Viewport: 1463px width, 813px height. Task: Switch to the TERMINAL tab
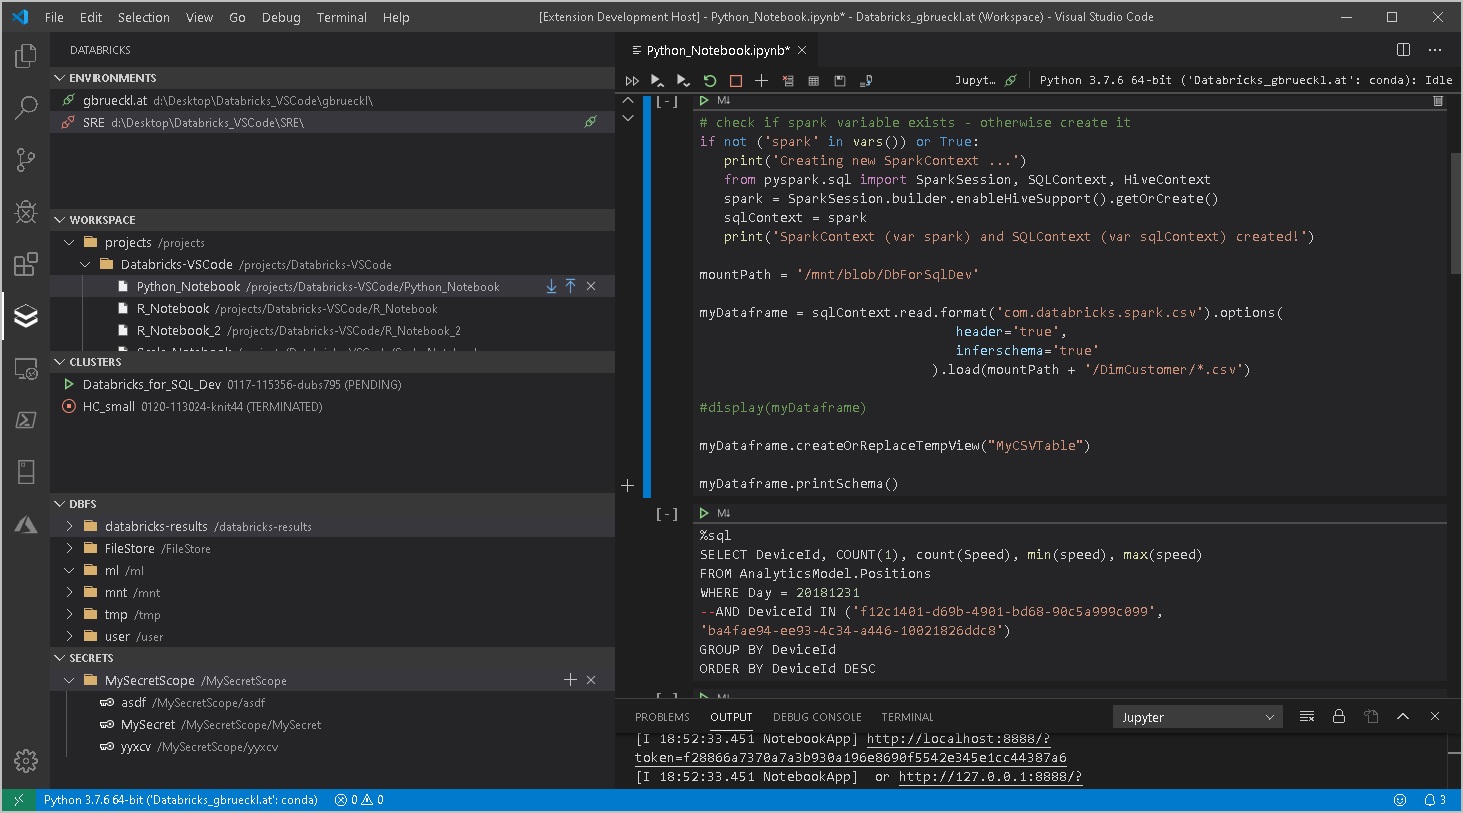(906, 716)
